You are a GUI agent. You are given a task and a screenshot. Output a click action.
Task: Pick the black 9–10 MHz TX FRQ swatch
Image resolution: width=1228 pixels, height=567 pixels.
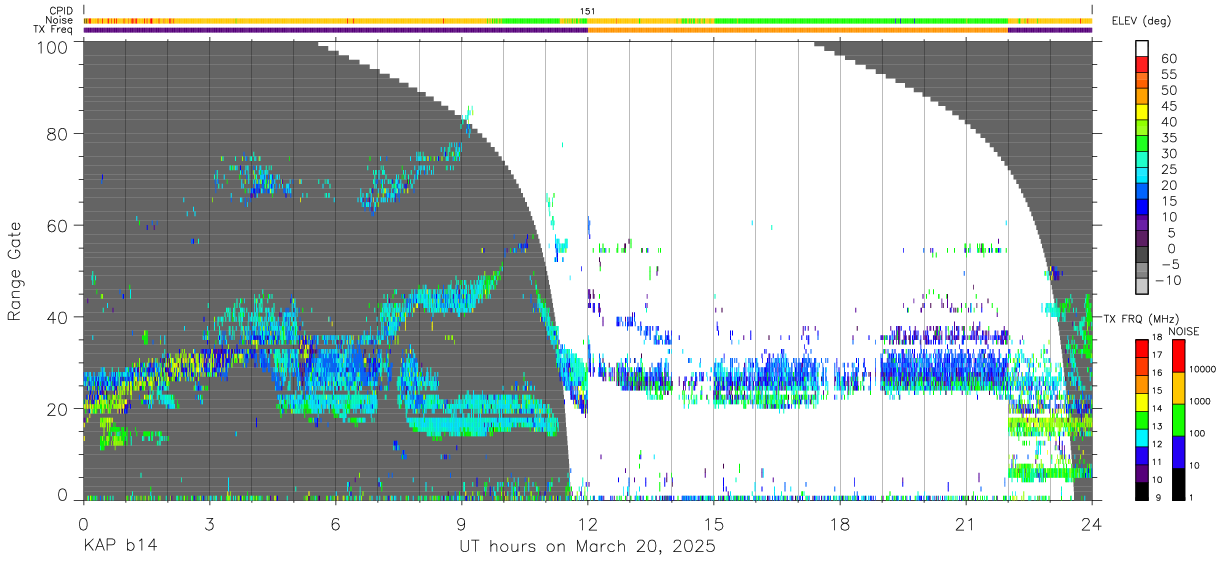coord(1142,489)
